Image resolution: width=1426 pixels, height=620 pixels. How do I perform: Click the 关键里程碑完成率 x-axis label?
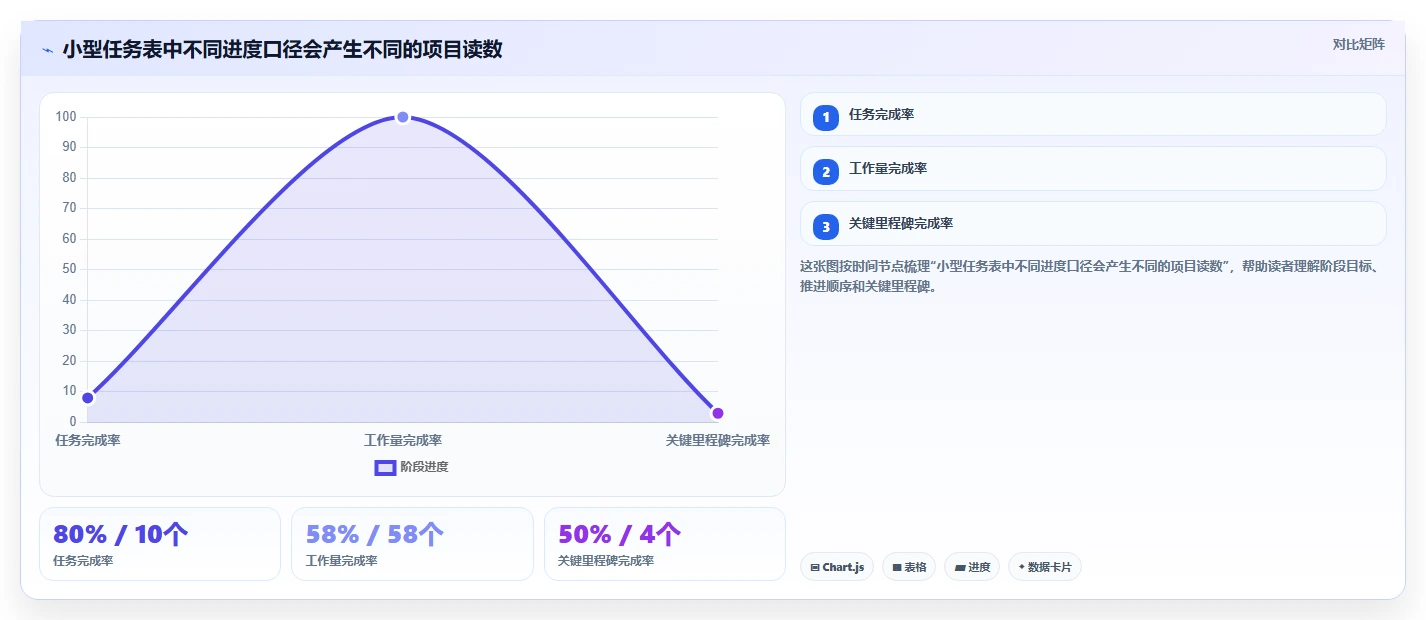[718, 440]
